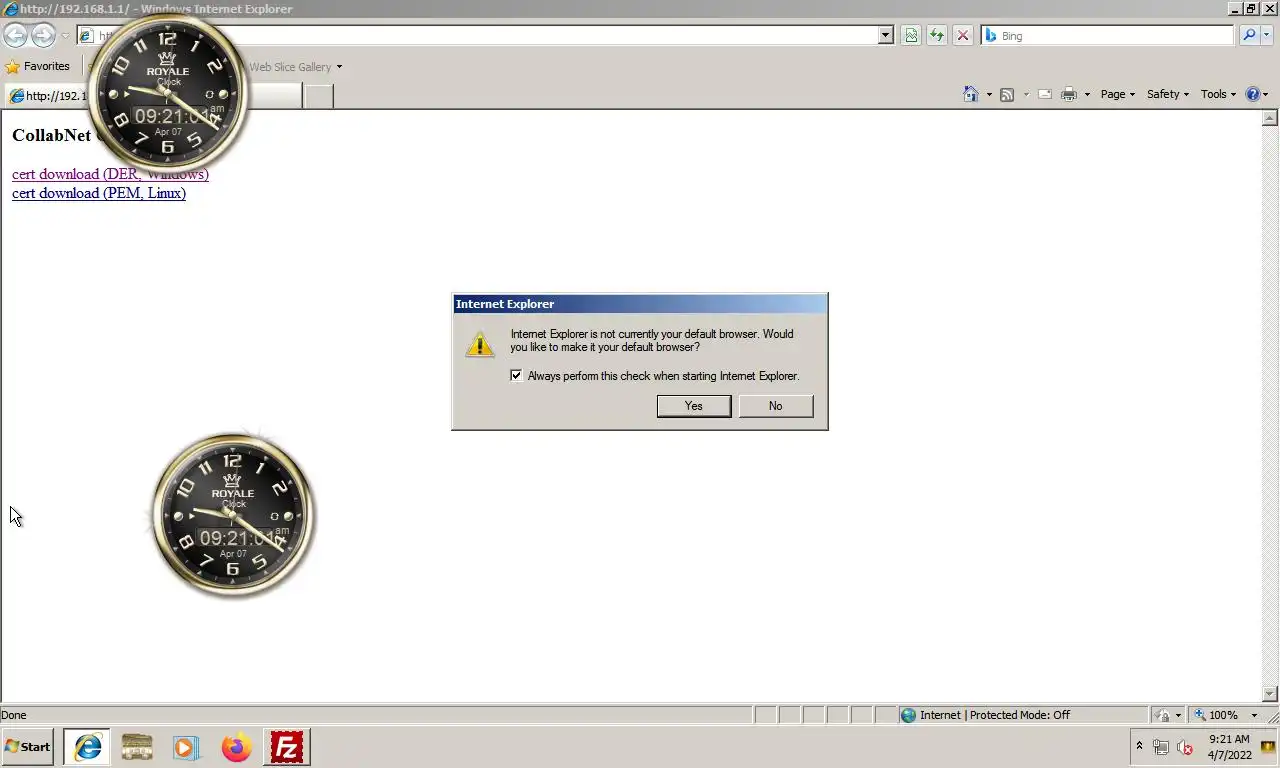Image resolution: width=1280 pixels, height=768 pixels.
Task: Open the Safety menu
Action: point(1167,94)
